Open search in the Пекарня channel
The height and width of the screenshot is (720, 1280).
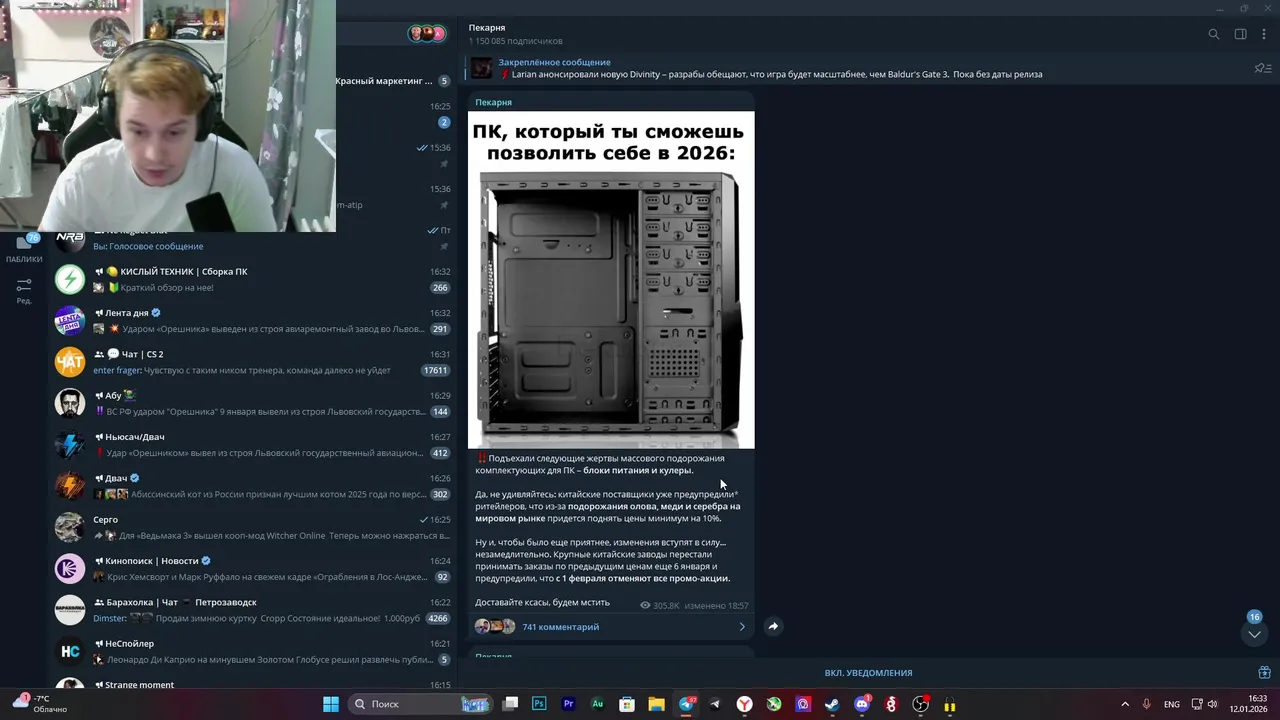[1214, 34]
